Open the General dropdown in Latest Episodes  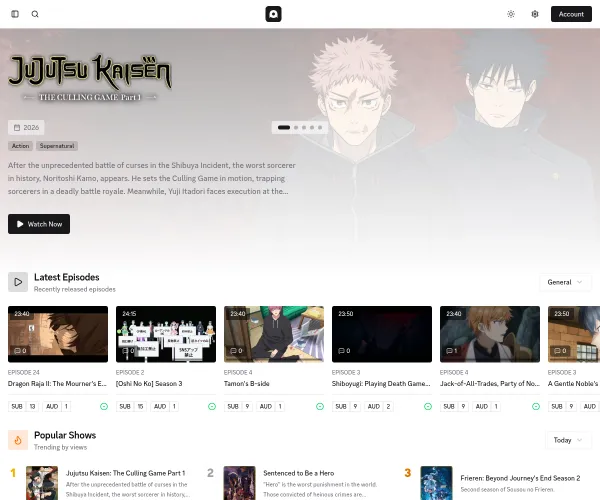tap(565, 282)
